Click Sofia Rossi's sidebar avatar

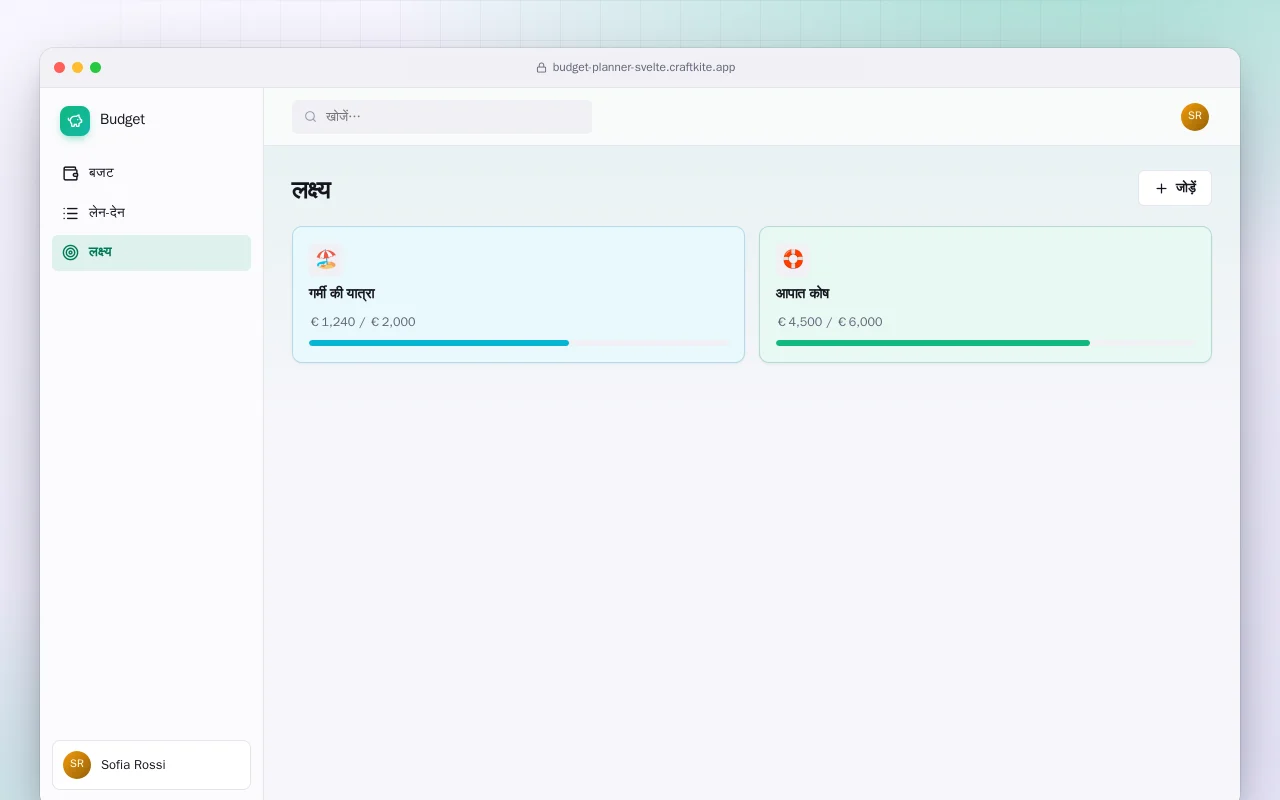pos(77,765)
